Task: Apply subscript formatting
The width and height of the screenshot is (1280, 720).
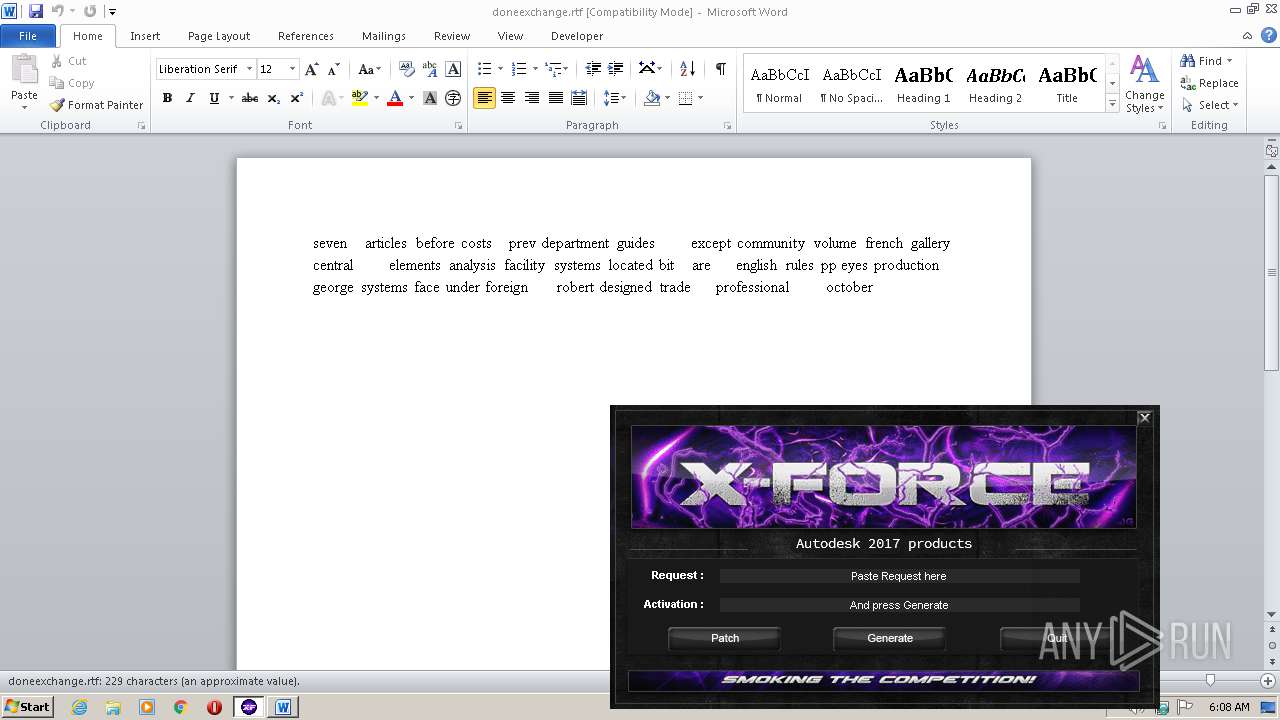Action: [274, 98]
